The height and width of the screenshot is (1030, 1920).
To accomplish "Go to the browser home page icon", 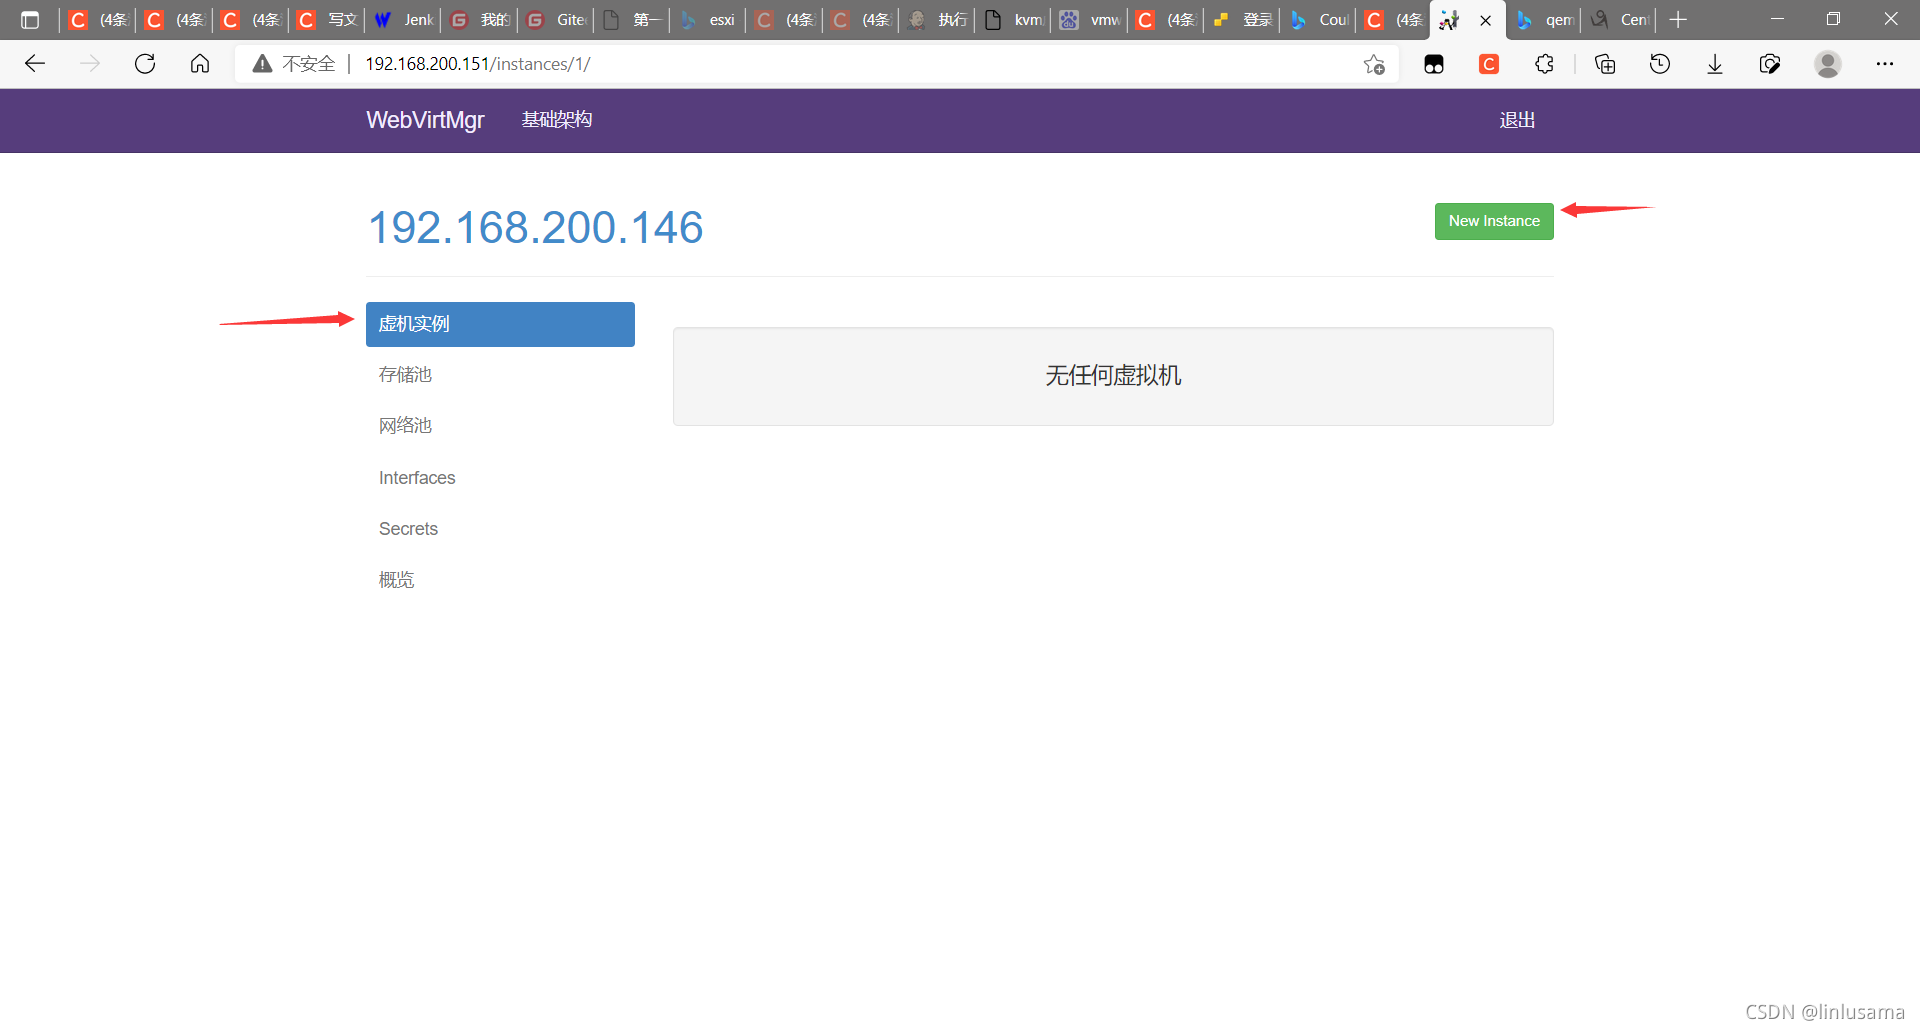I will click(200, 64).
